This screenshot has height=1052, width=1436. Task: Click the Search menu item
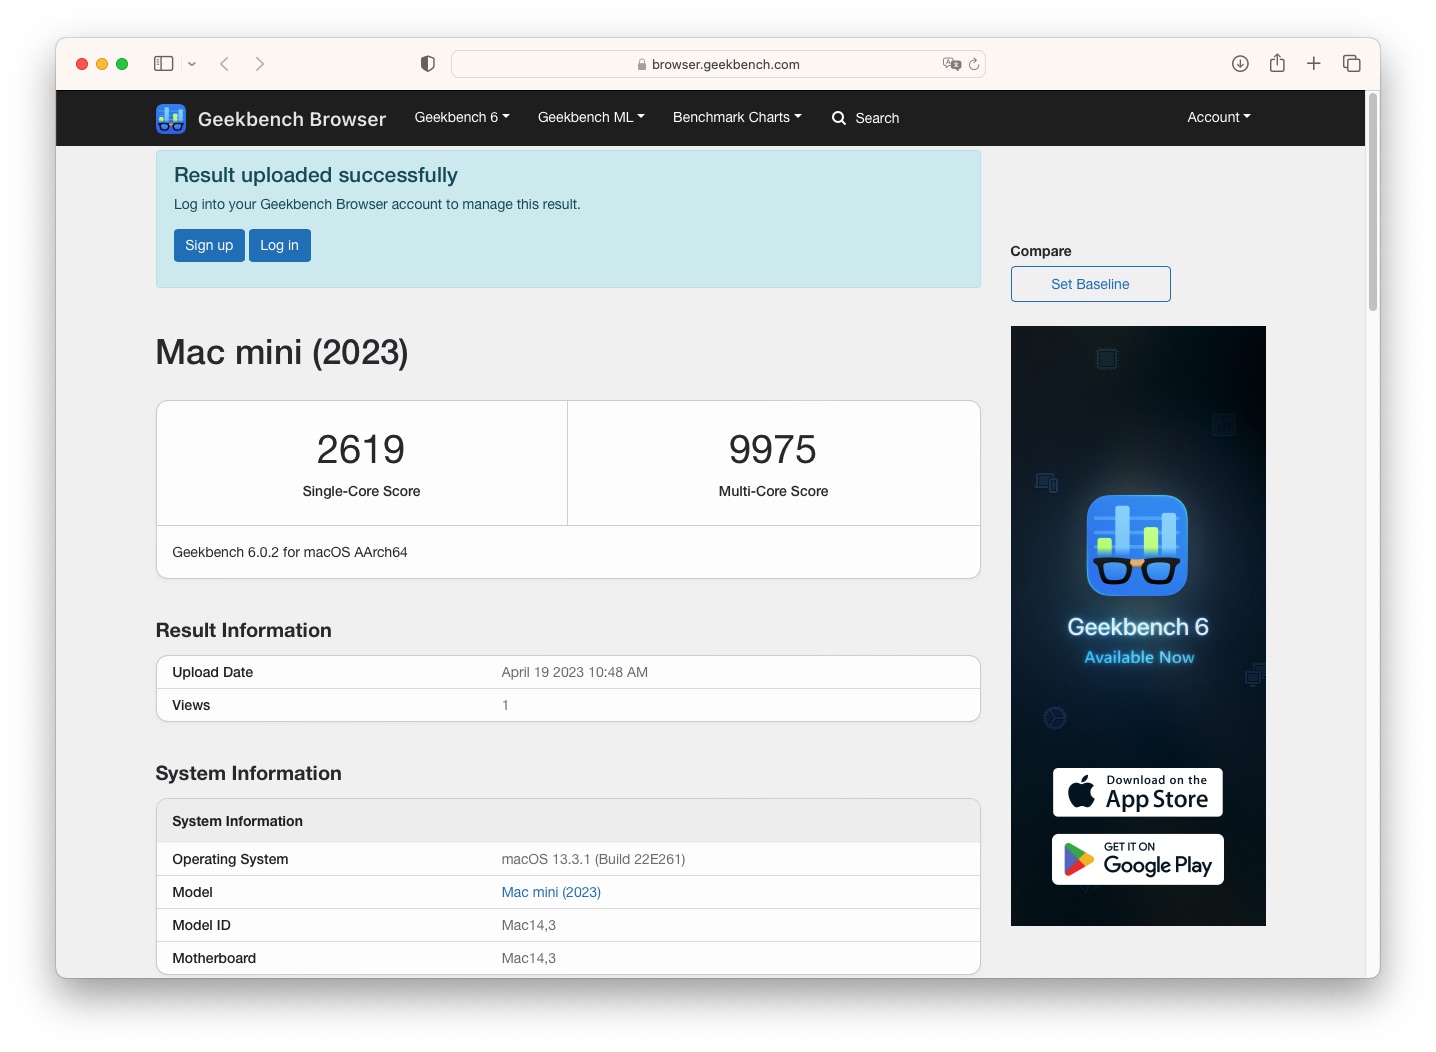point(866,118)
